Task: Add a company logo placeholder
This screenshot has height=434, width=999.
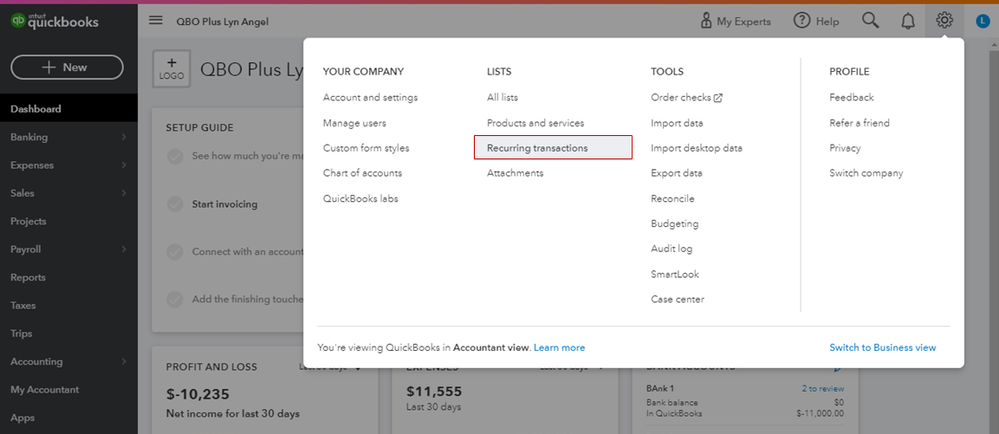Action: coord(171,69)
